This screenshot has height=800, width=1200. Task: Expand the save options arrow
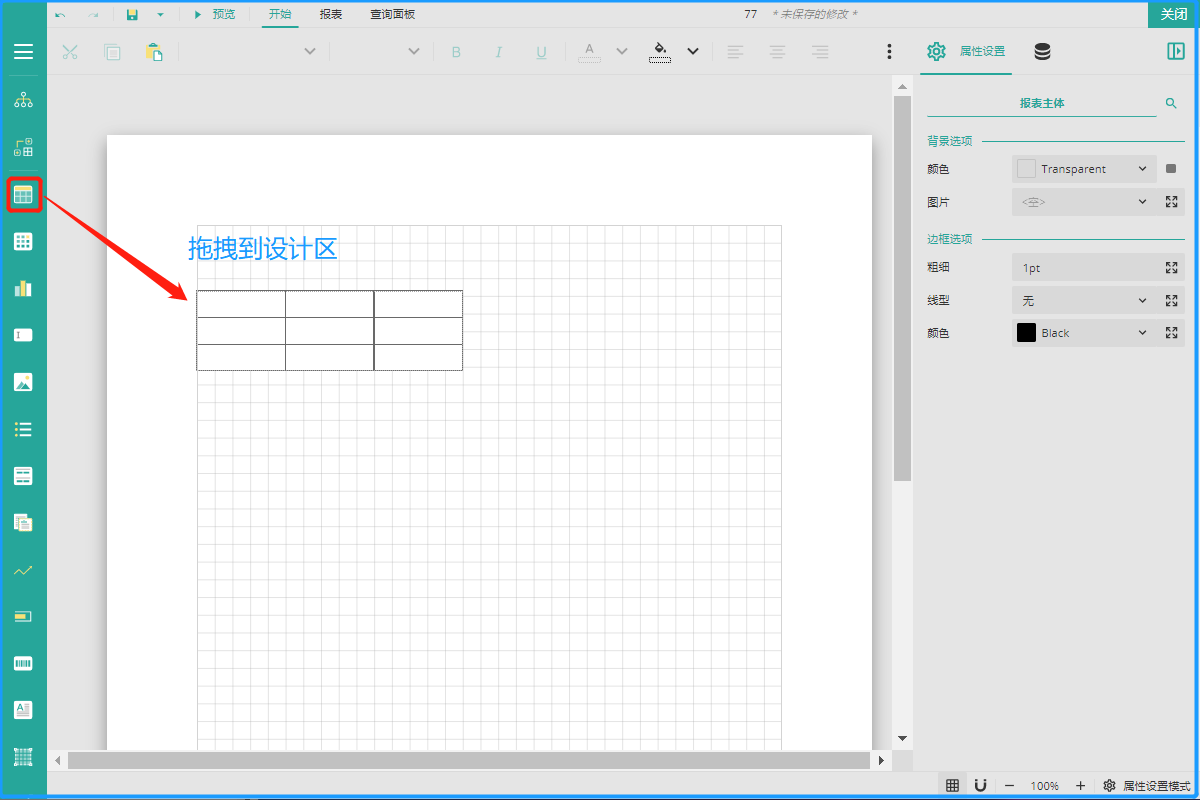pyautogui.click(x=160, y=15)
